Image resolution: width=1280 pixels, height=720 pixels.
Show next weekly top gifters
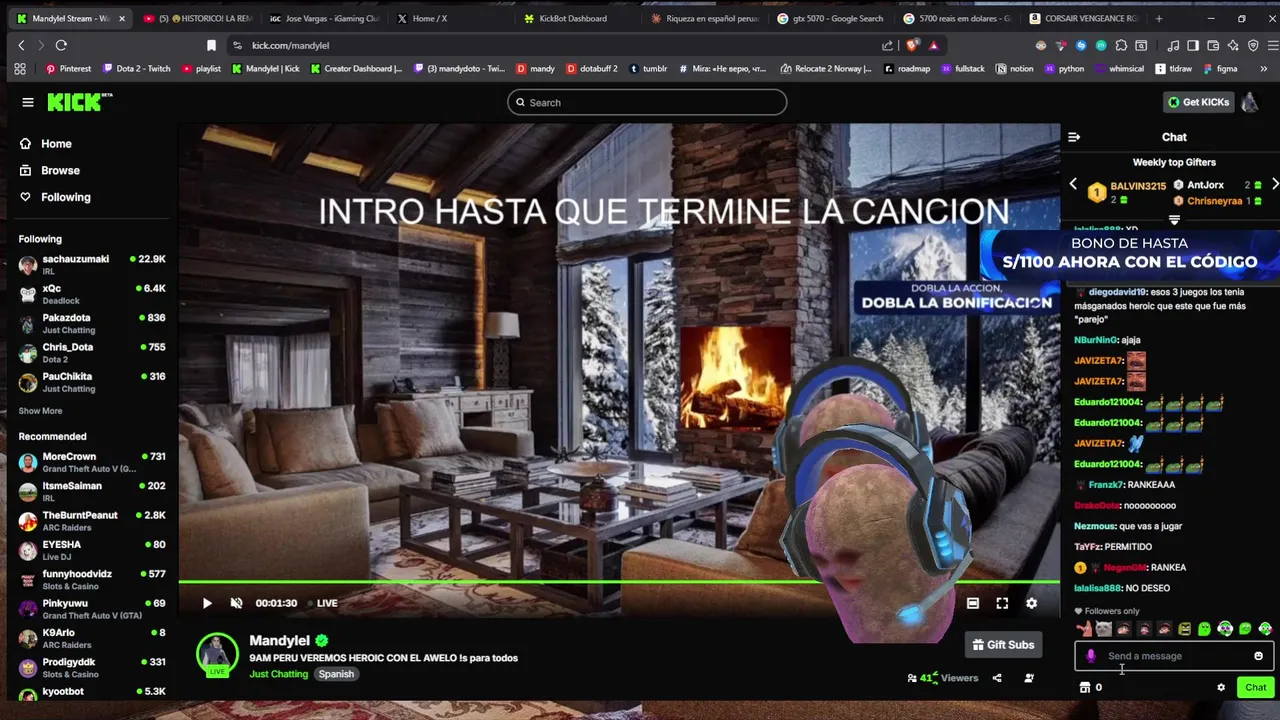(x=1275, y=184)
